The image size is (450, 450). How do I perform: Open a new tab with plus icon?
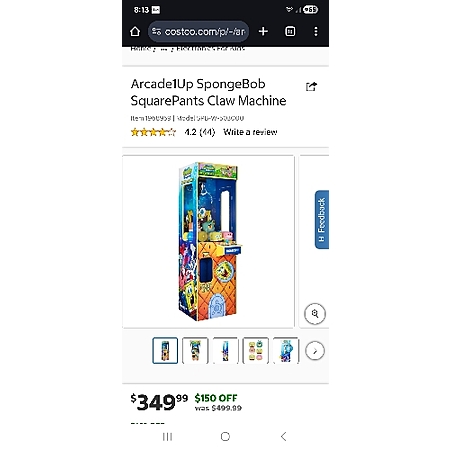(263, 31)
